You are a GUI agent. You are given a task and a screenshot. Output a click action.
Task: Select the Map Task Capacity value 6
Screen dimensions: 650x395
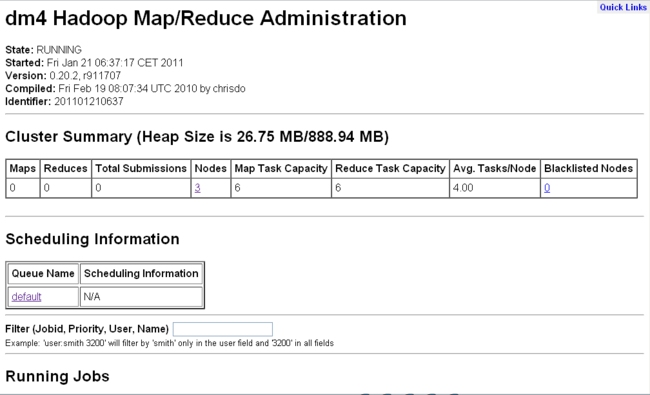tap(237, 188)
